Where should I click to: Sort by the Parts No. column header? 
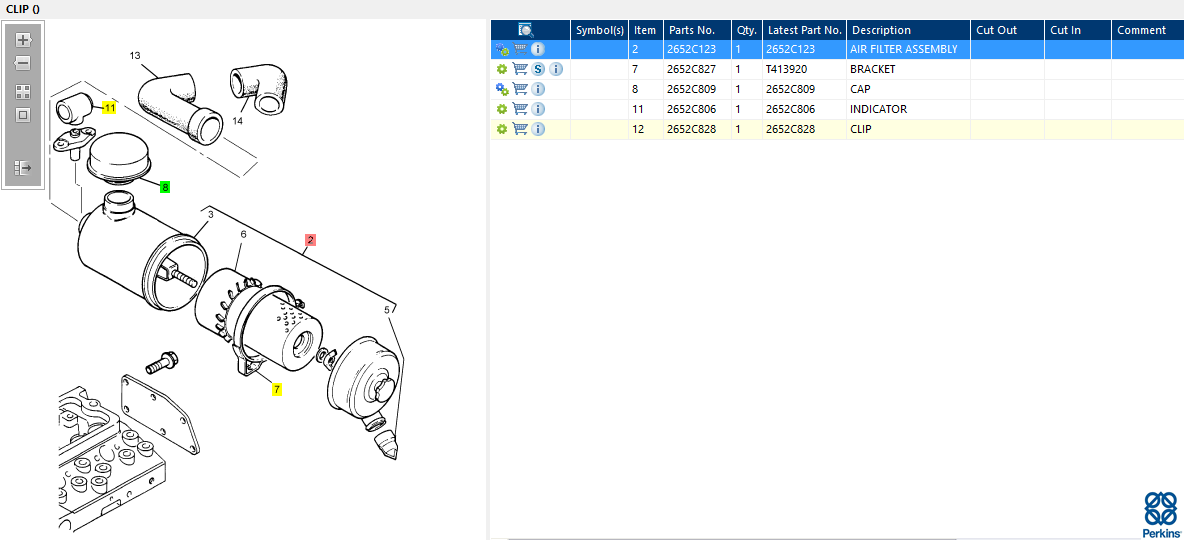point(697,30)
